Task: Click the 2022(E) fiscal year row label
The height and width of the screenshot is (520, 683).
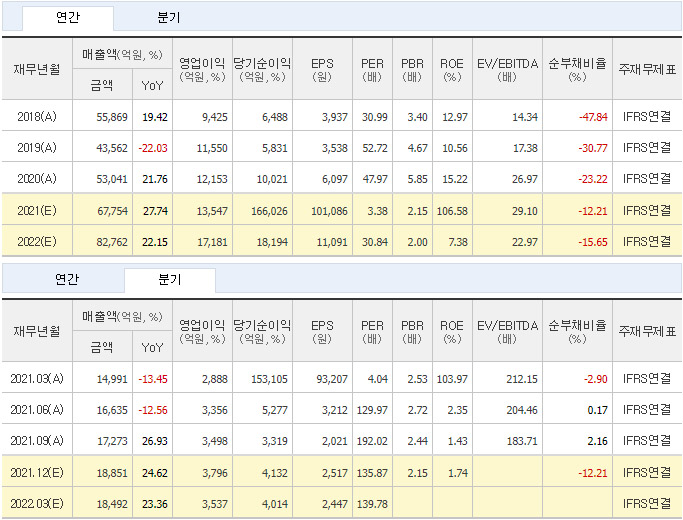Action: coord(37,242)
